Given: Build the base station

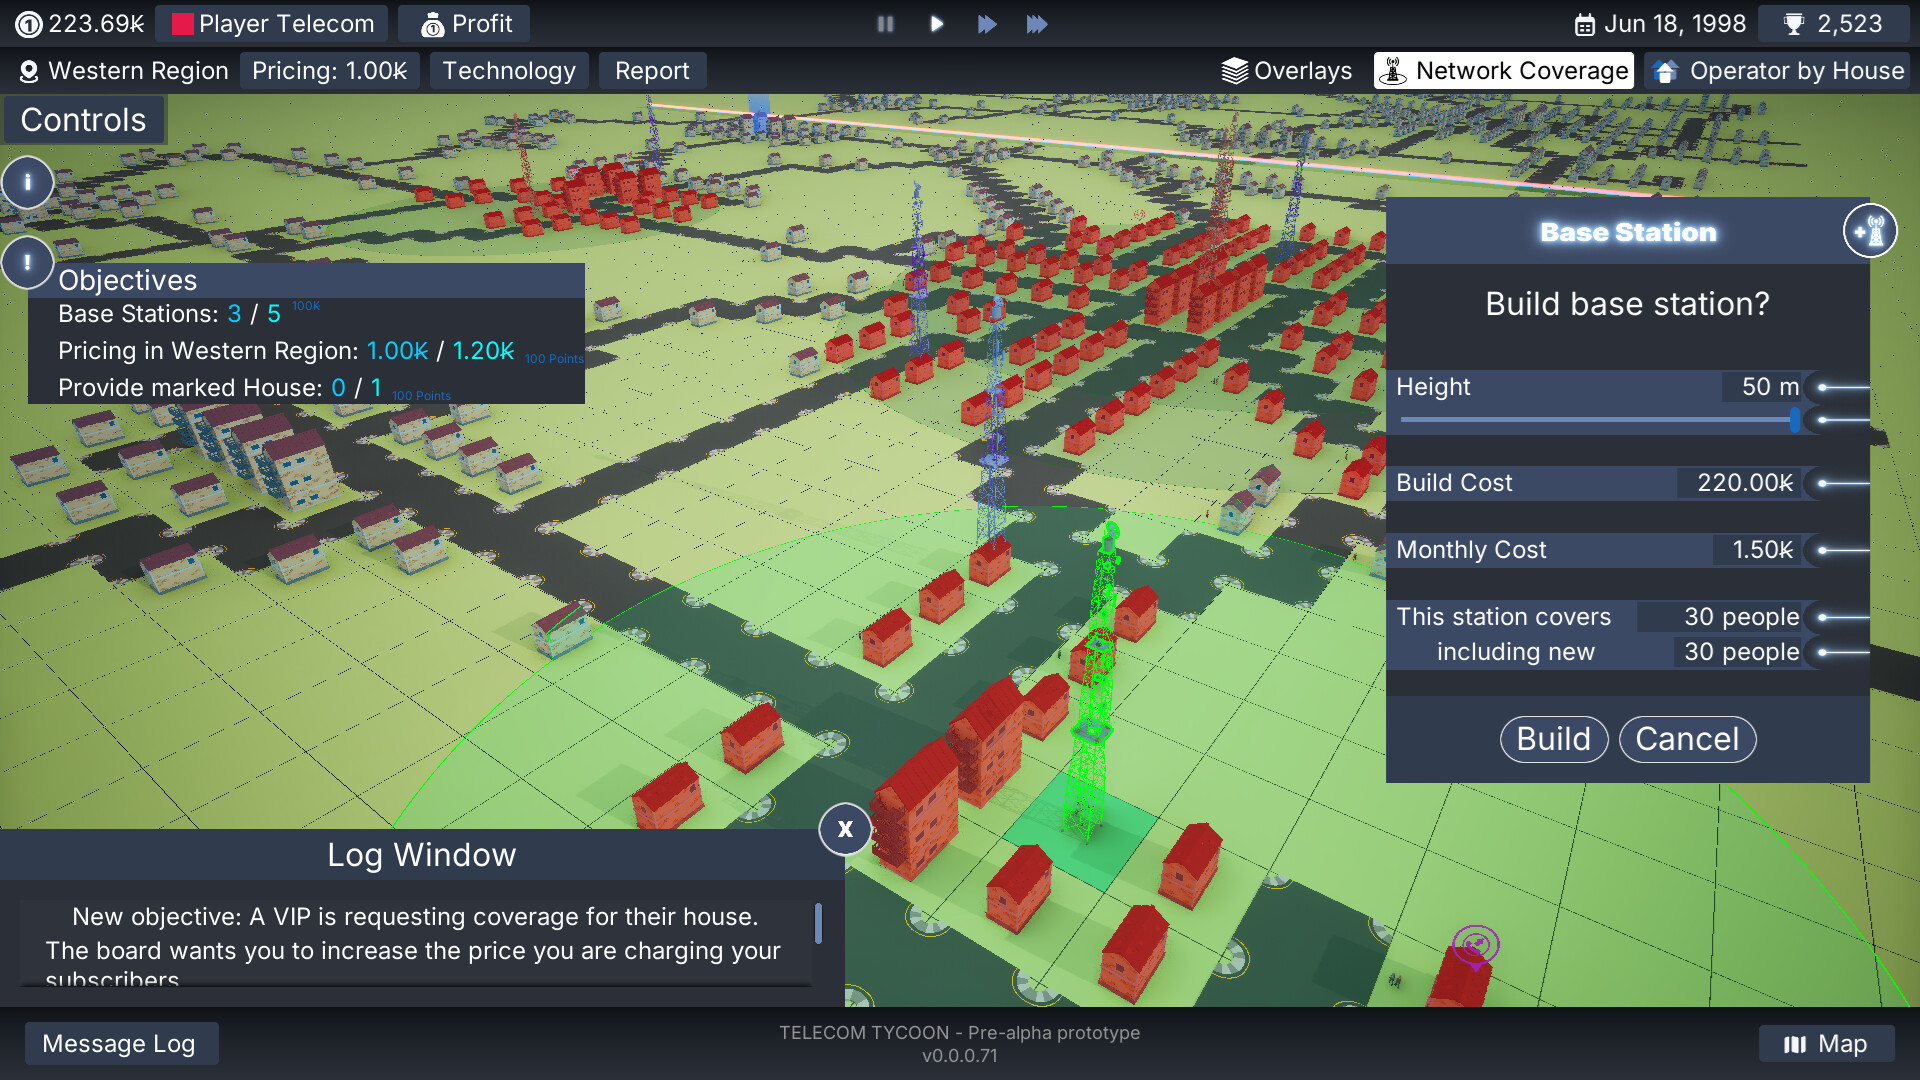Looking at the screenshot, I should 1554,739.
